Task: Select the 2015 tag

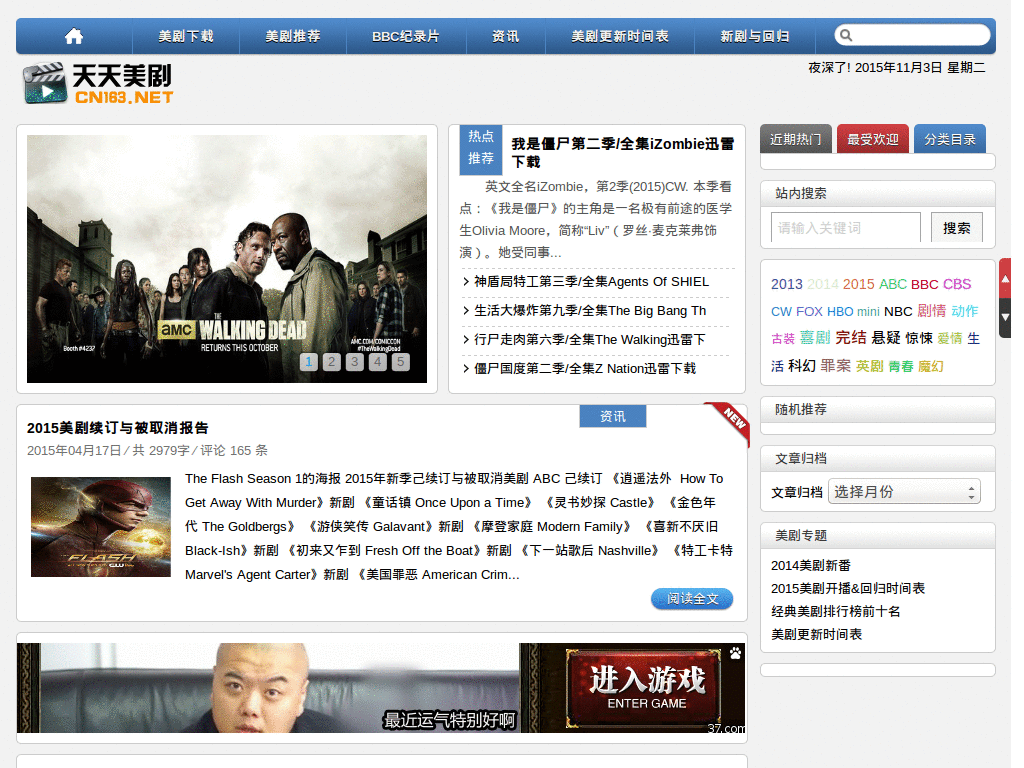Action: [x=858, y=284]
